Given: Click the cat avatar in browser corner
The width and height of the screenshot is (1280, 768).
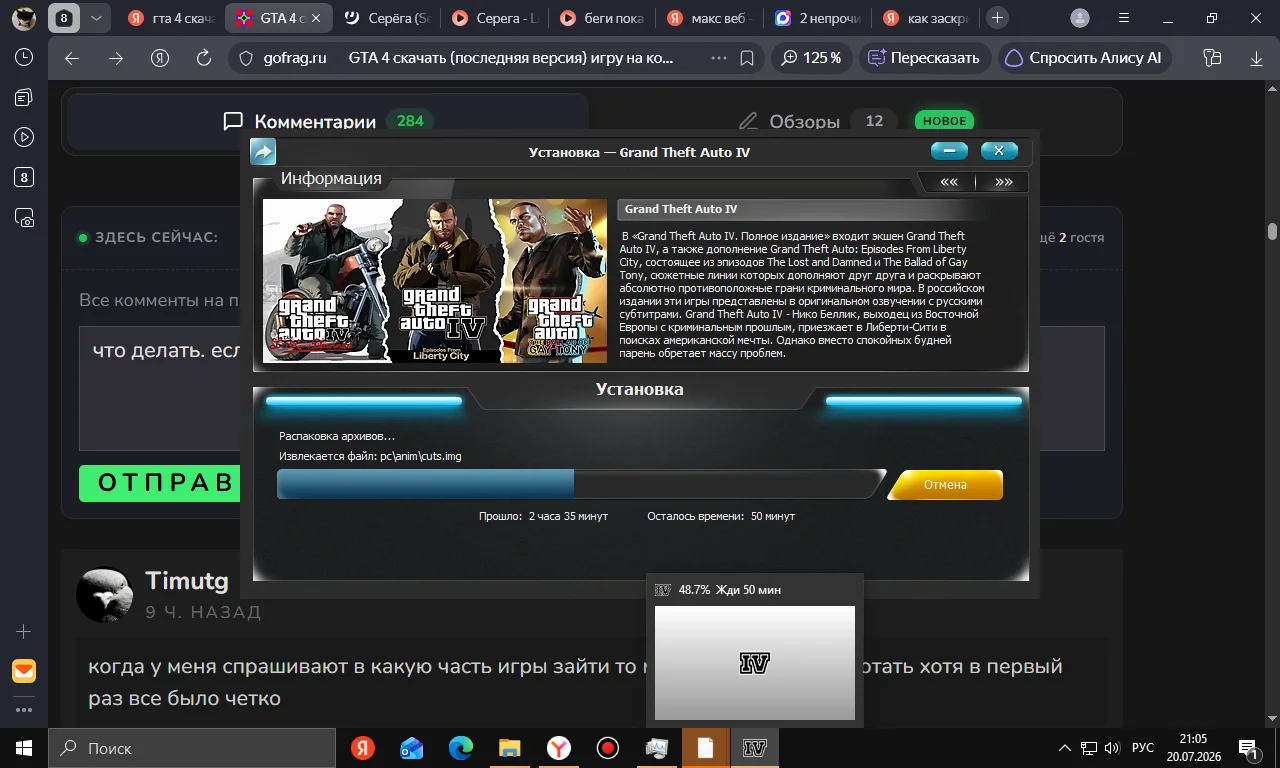Looking at the screenshot, I should click(x=24, y=18).
